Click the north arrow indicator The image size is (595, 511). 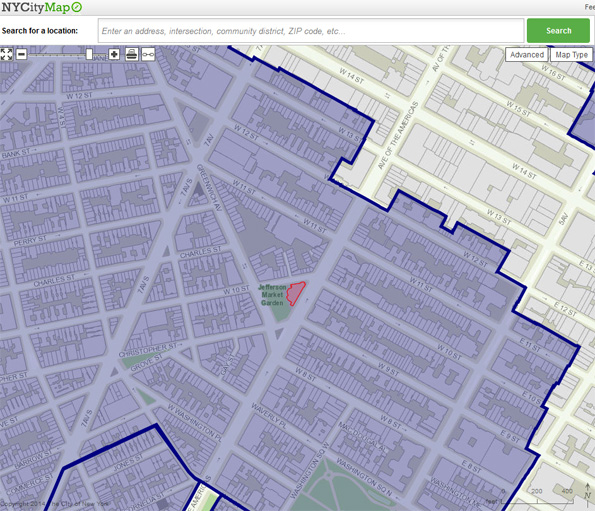point(587,491)
